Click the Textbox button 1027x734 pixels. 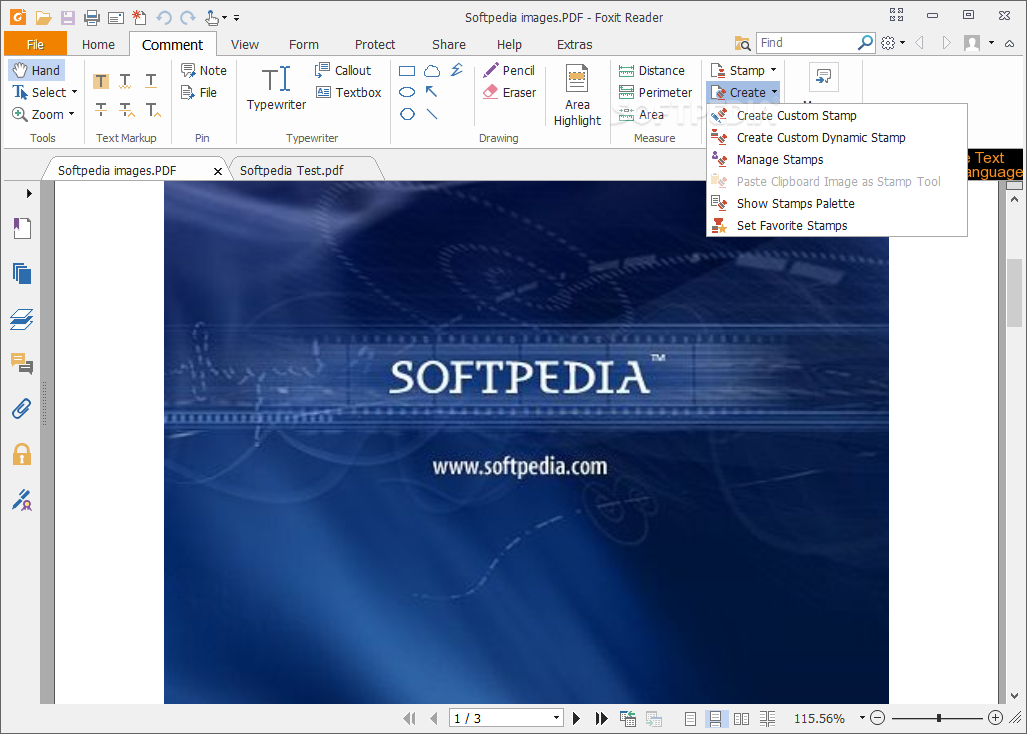tap(348, 92)
